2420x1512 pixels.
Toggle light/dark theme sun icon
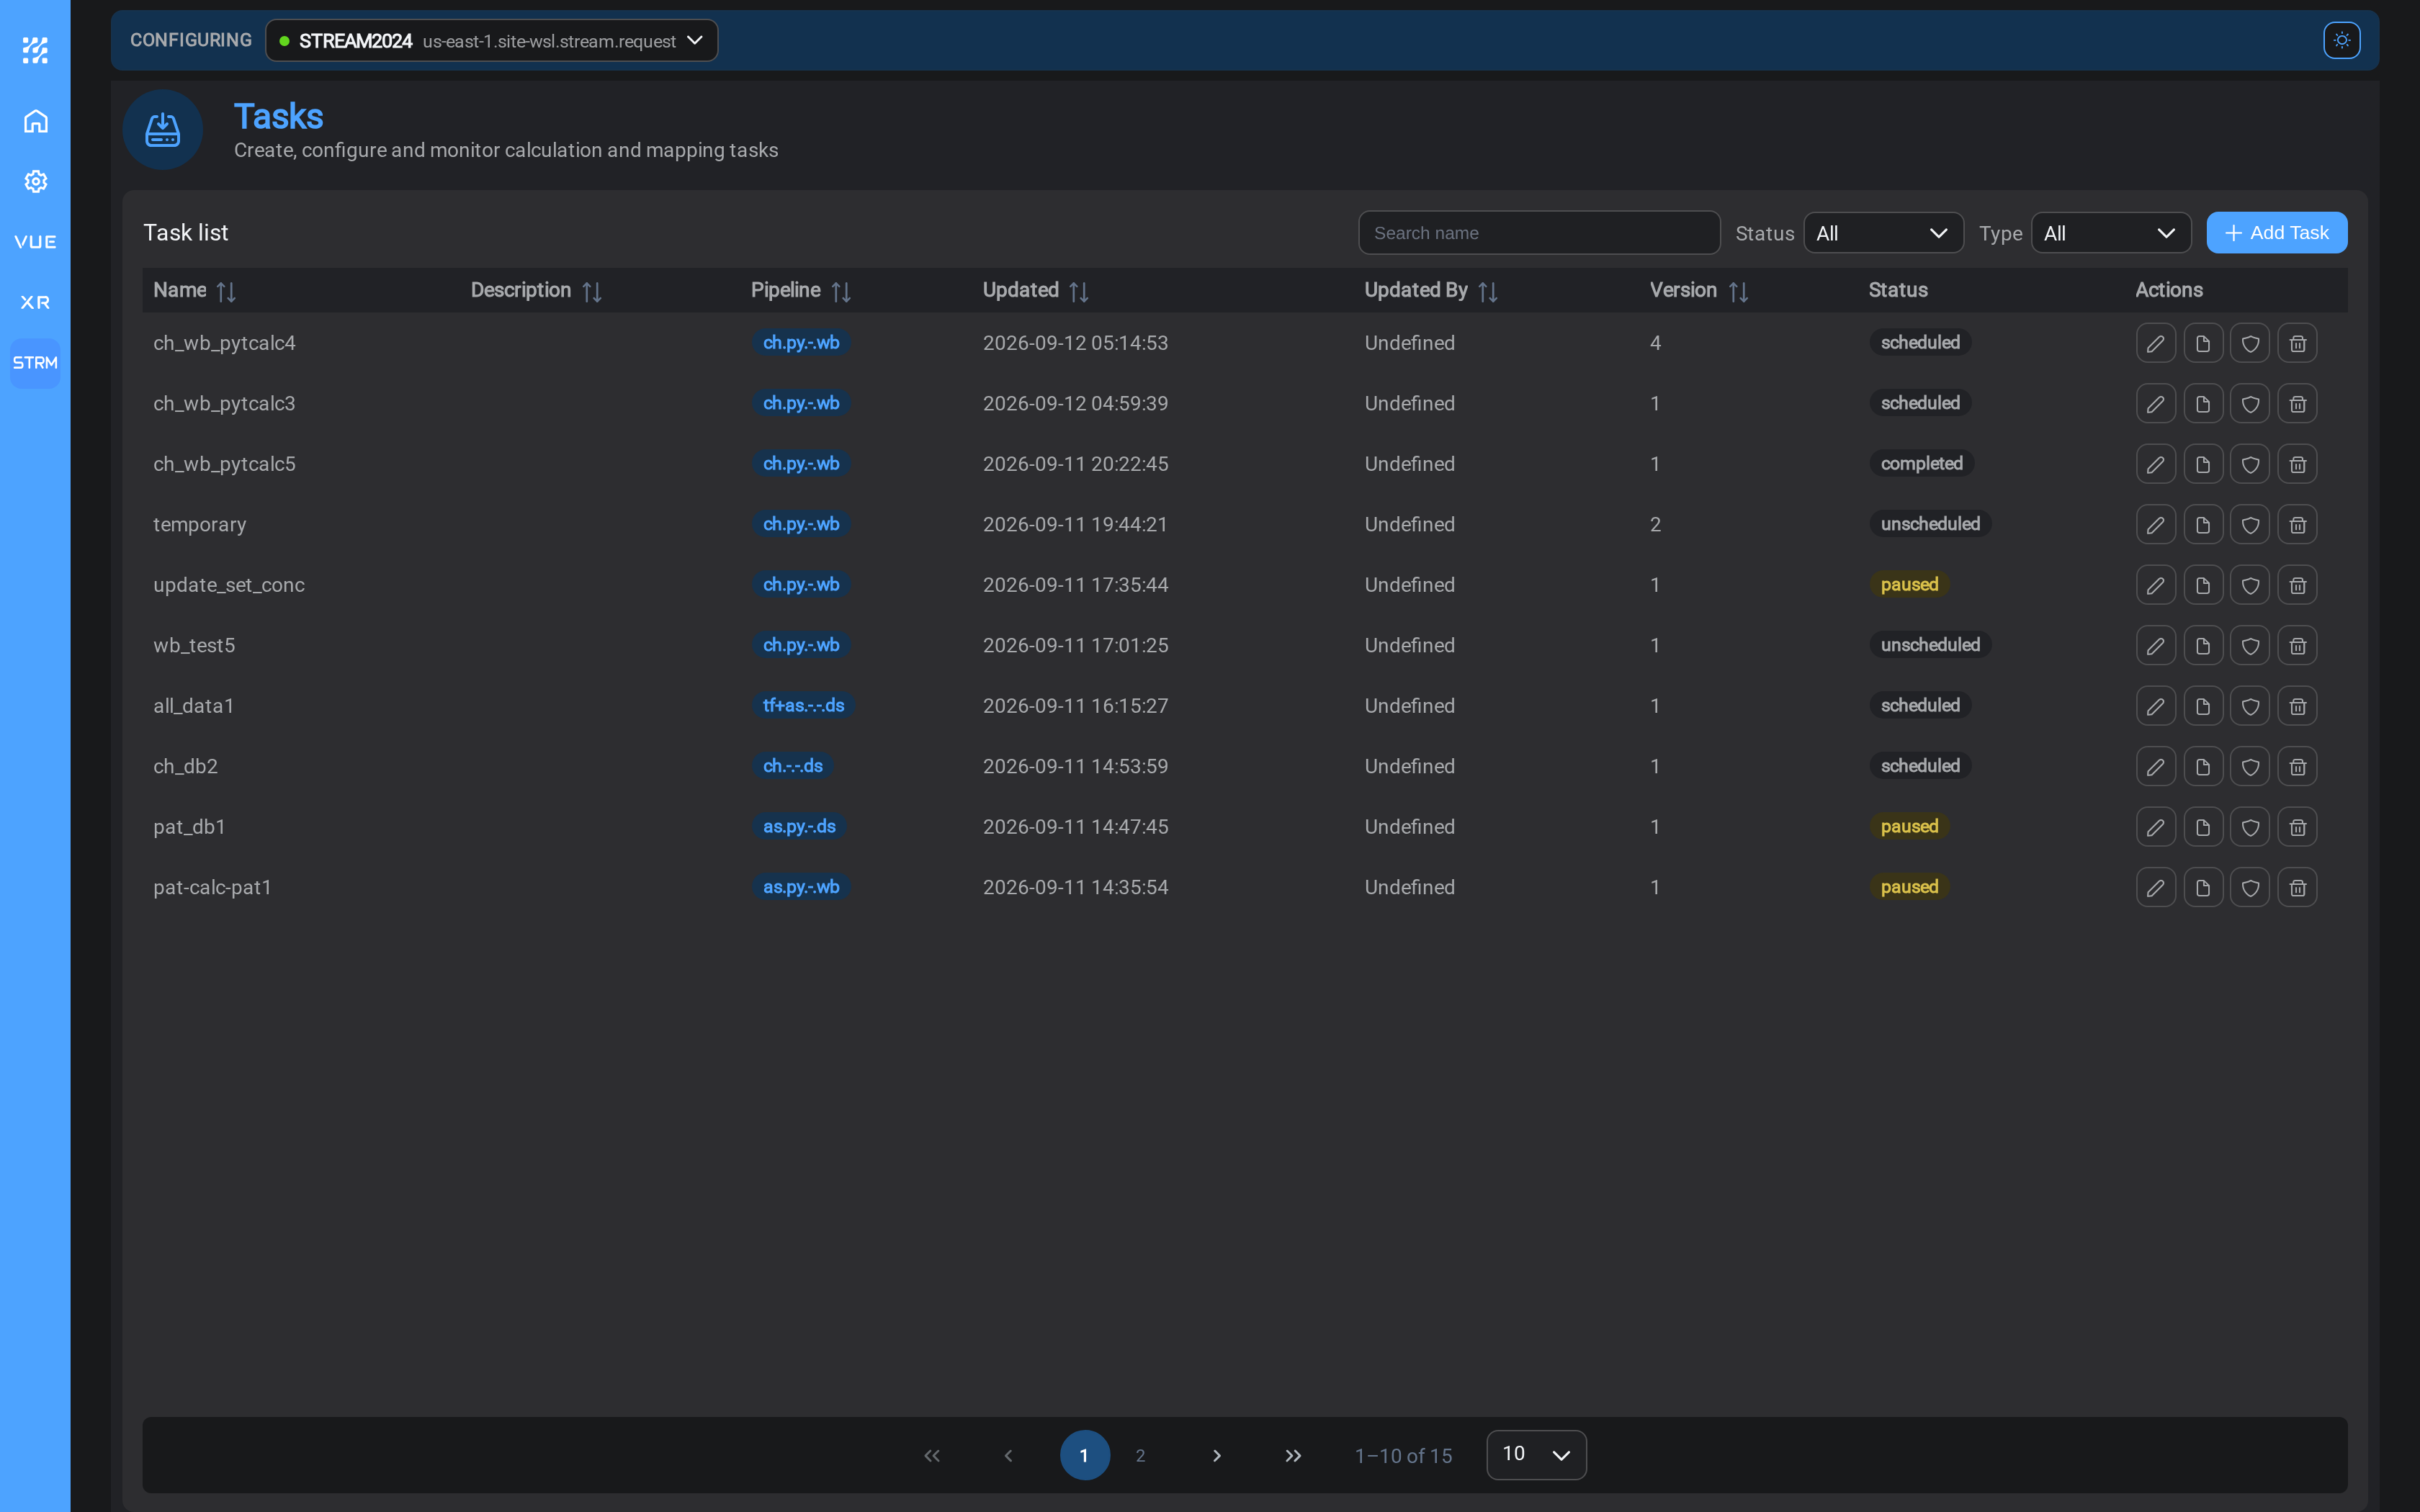point(2341,40)
